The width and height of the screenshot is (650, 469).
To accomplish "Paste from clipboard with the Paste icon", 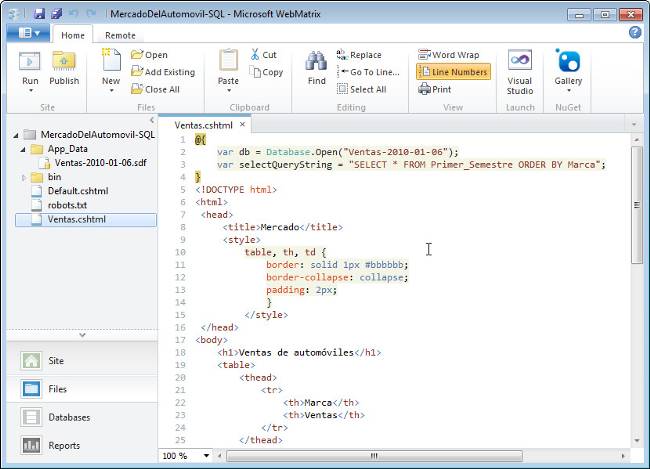I will [x=228, y=61].
